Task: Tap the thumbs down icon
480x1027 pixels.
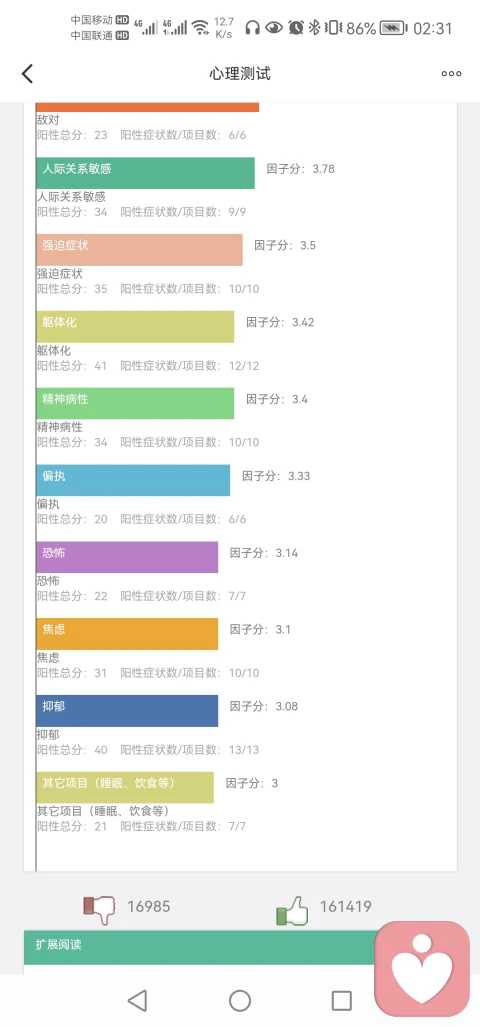Action: [x=99, y=909]
